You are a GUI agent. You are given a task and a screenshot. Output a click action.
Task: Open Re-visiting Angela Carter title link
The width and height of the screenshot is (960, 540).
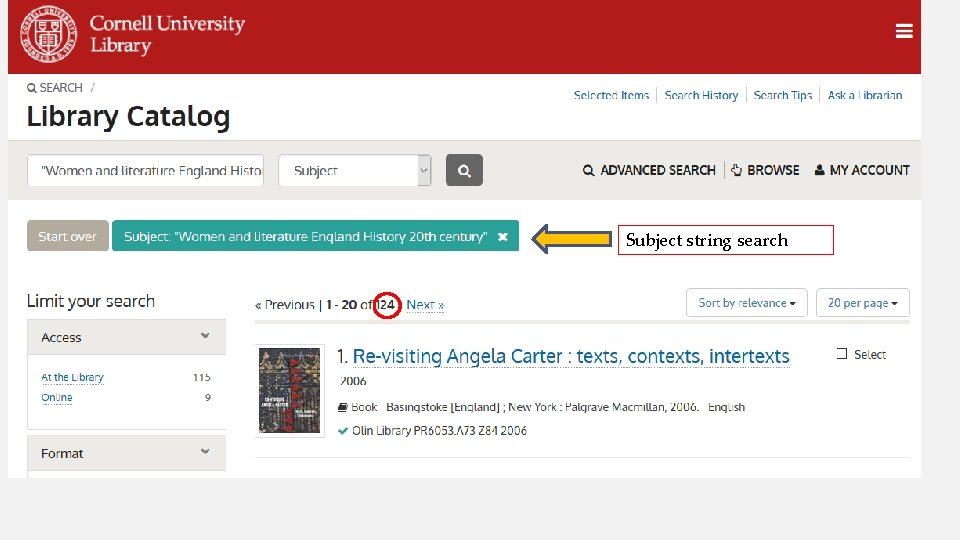point(571,356)
